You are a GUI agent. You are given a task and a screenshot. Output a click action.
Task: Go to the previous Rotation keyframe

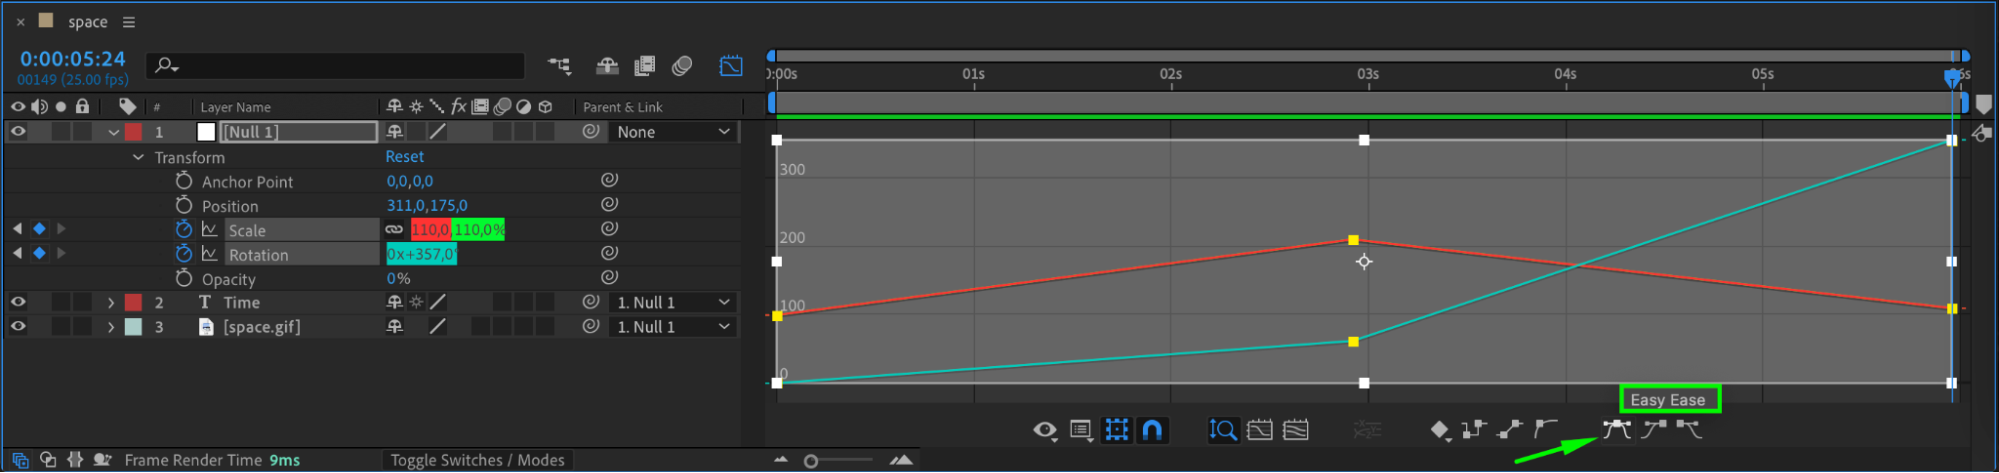pyautogui.click(x=17, y=253)
